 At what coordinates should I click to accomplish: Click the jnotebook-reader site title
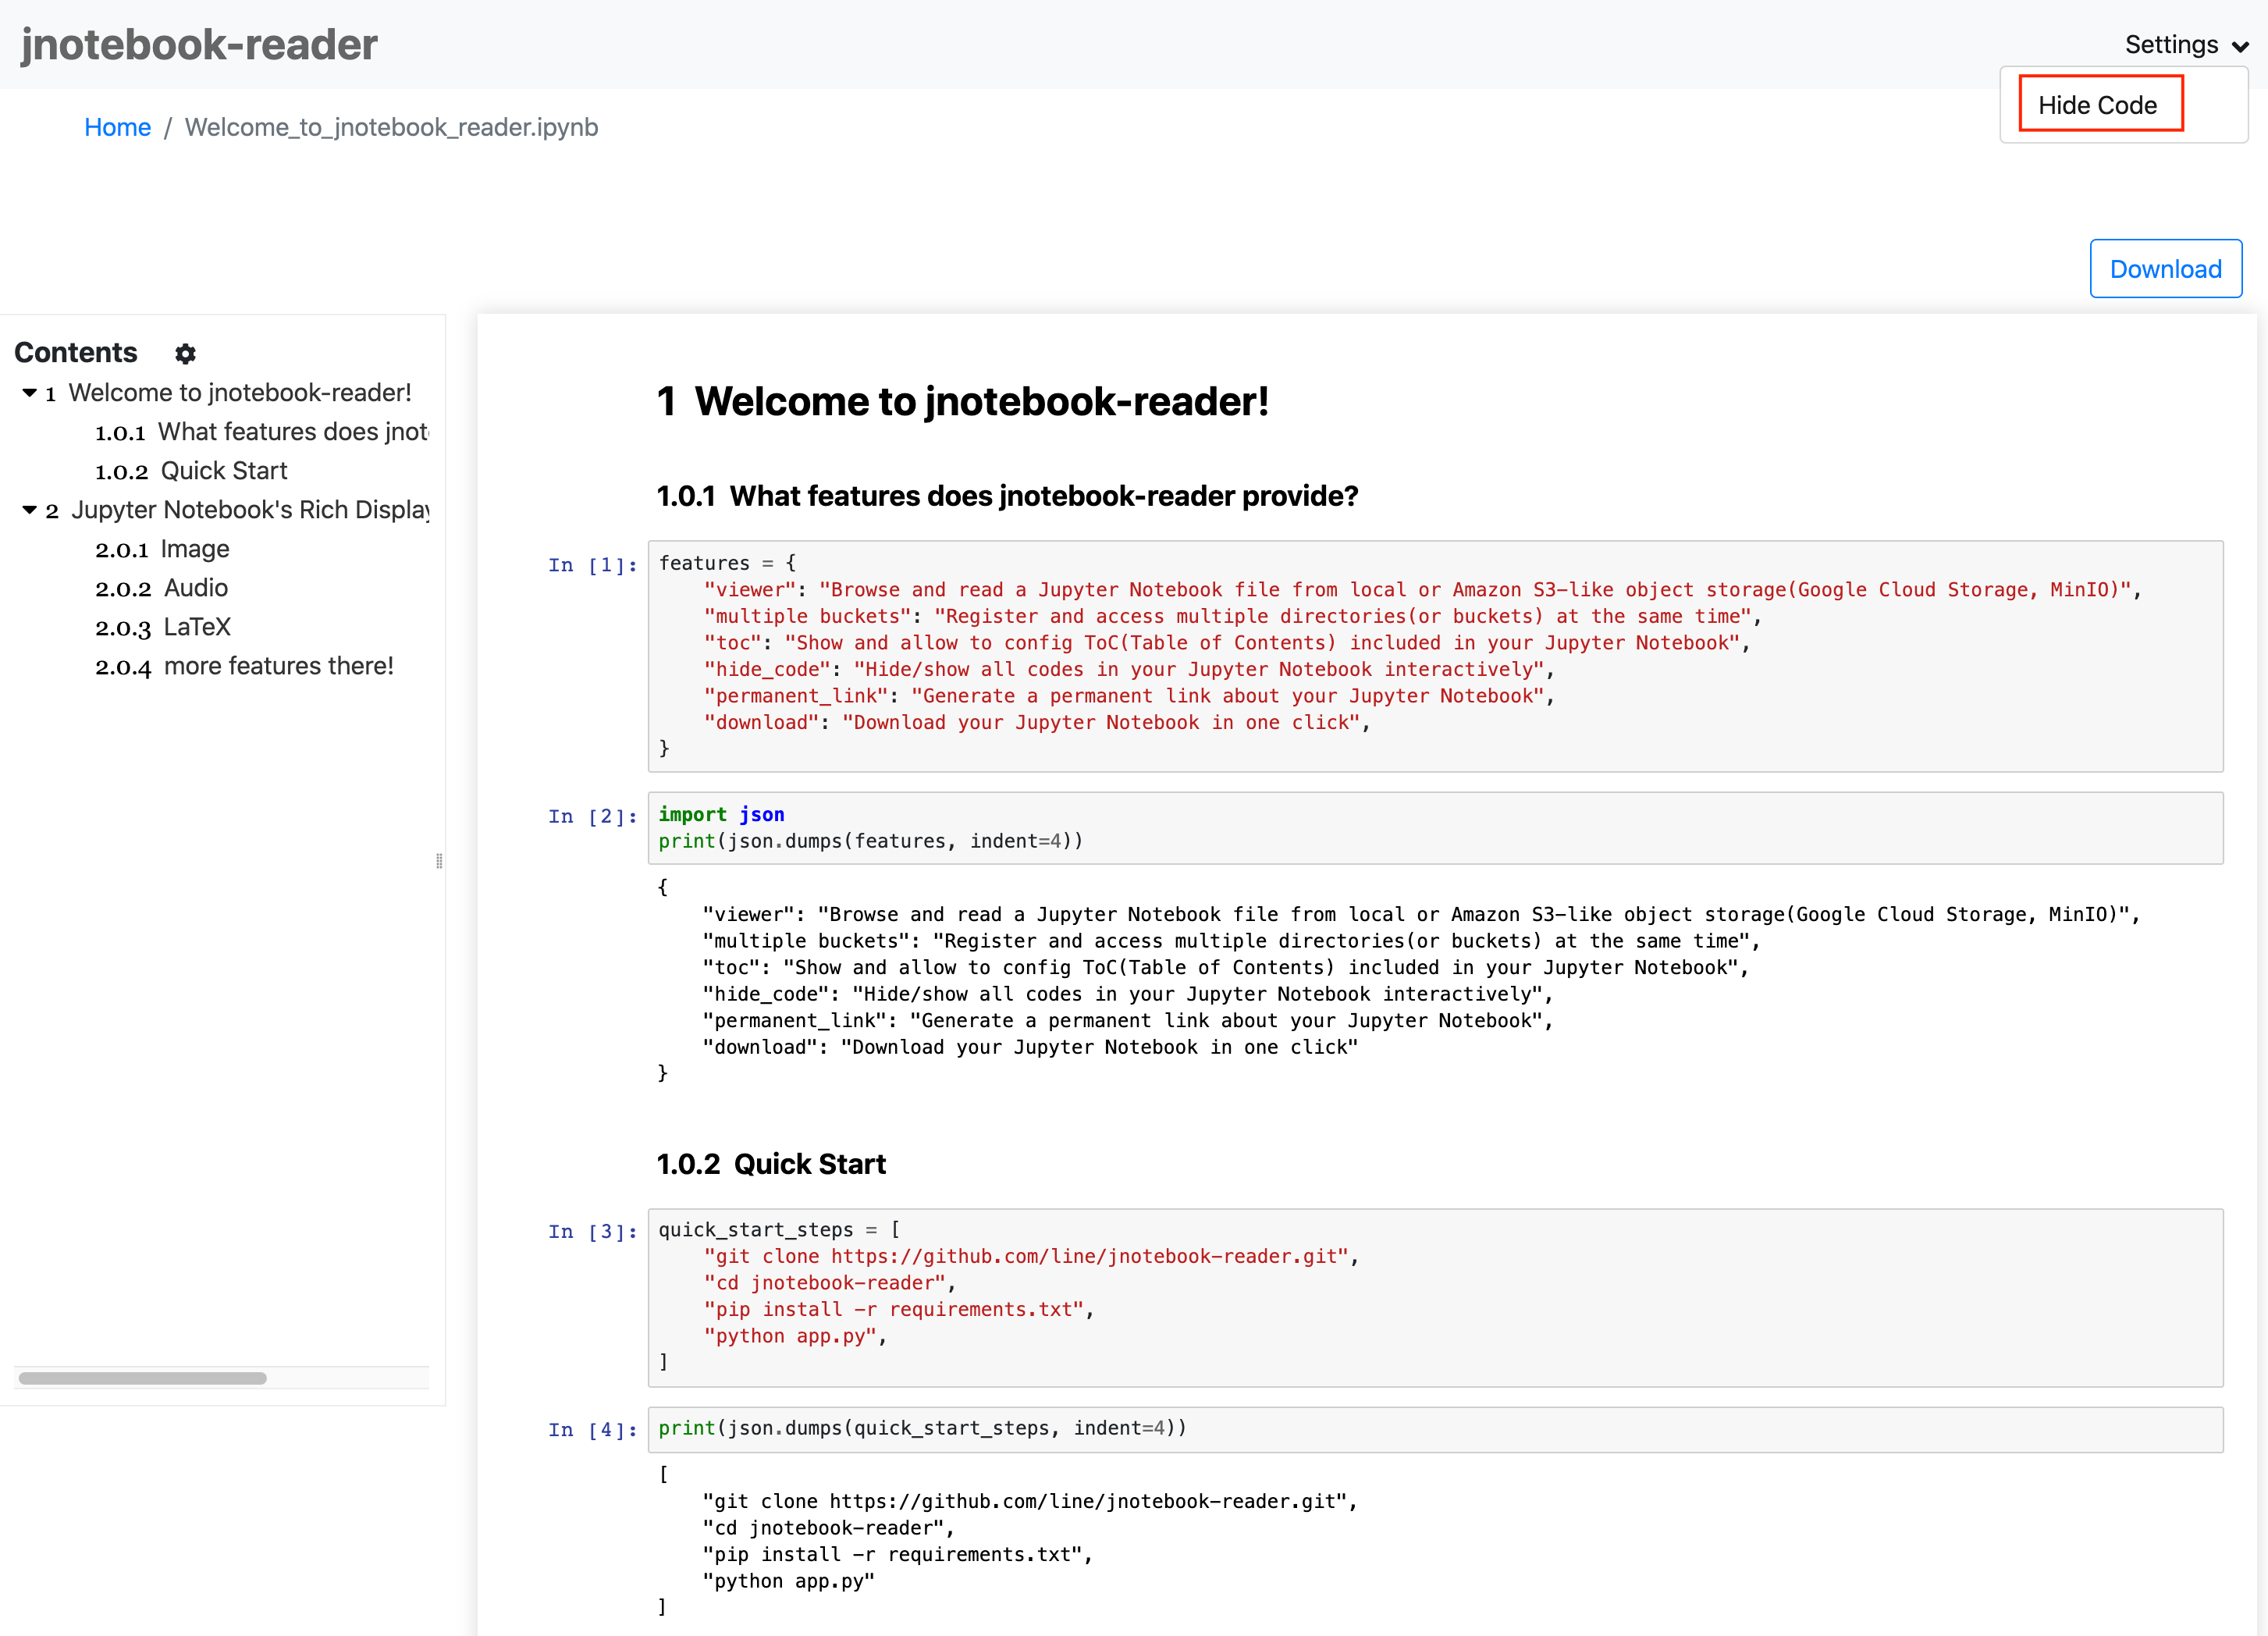(x=199, y=45)
